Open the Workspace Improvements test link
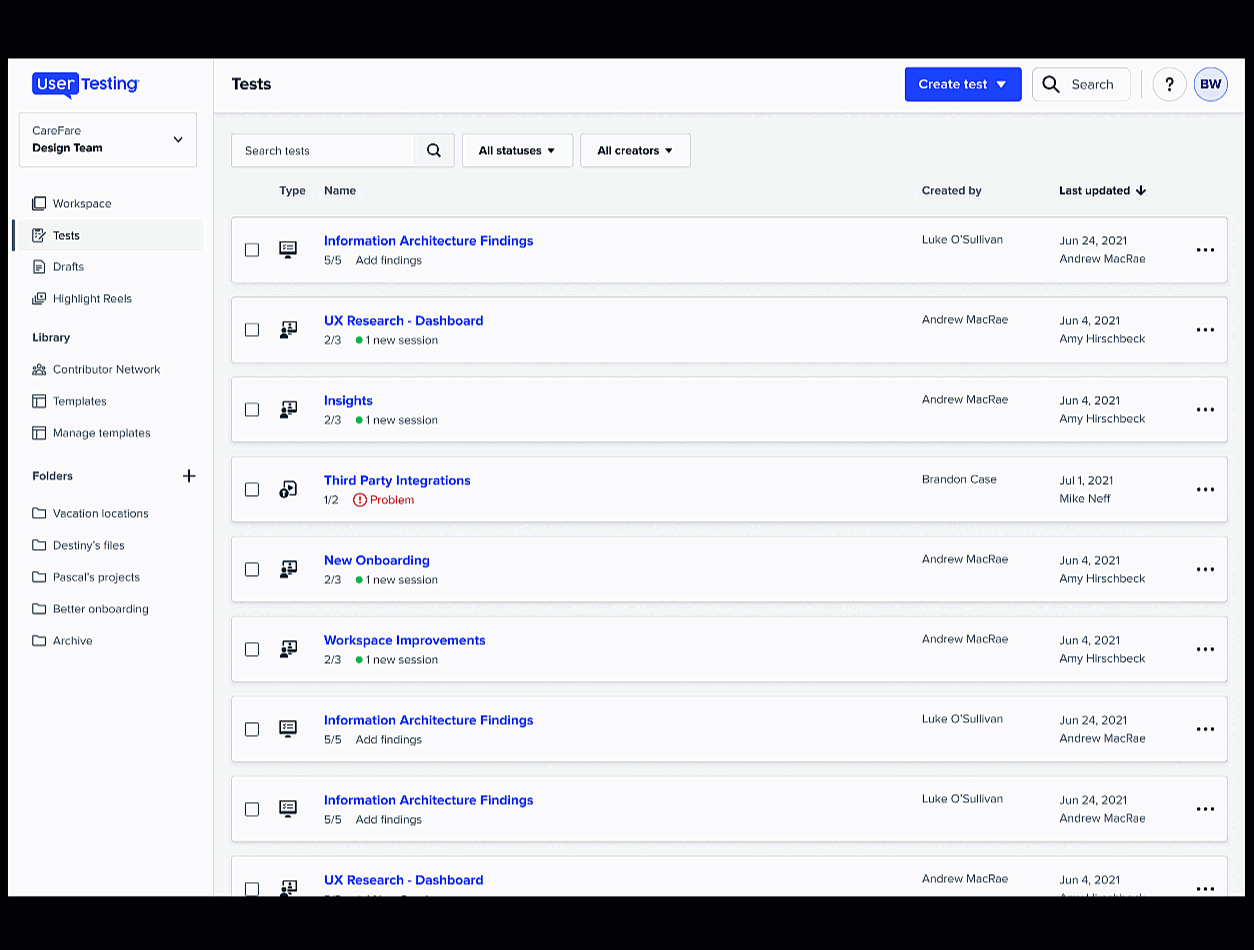This screenshot has width=1254, height=950. coord(405,641)
